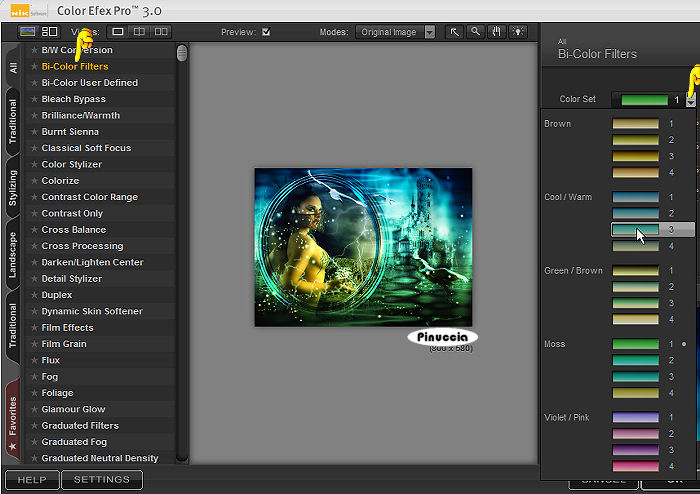
Task: Select the zoom magnifier tool
Action: (x=475, y=32)
